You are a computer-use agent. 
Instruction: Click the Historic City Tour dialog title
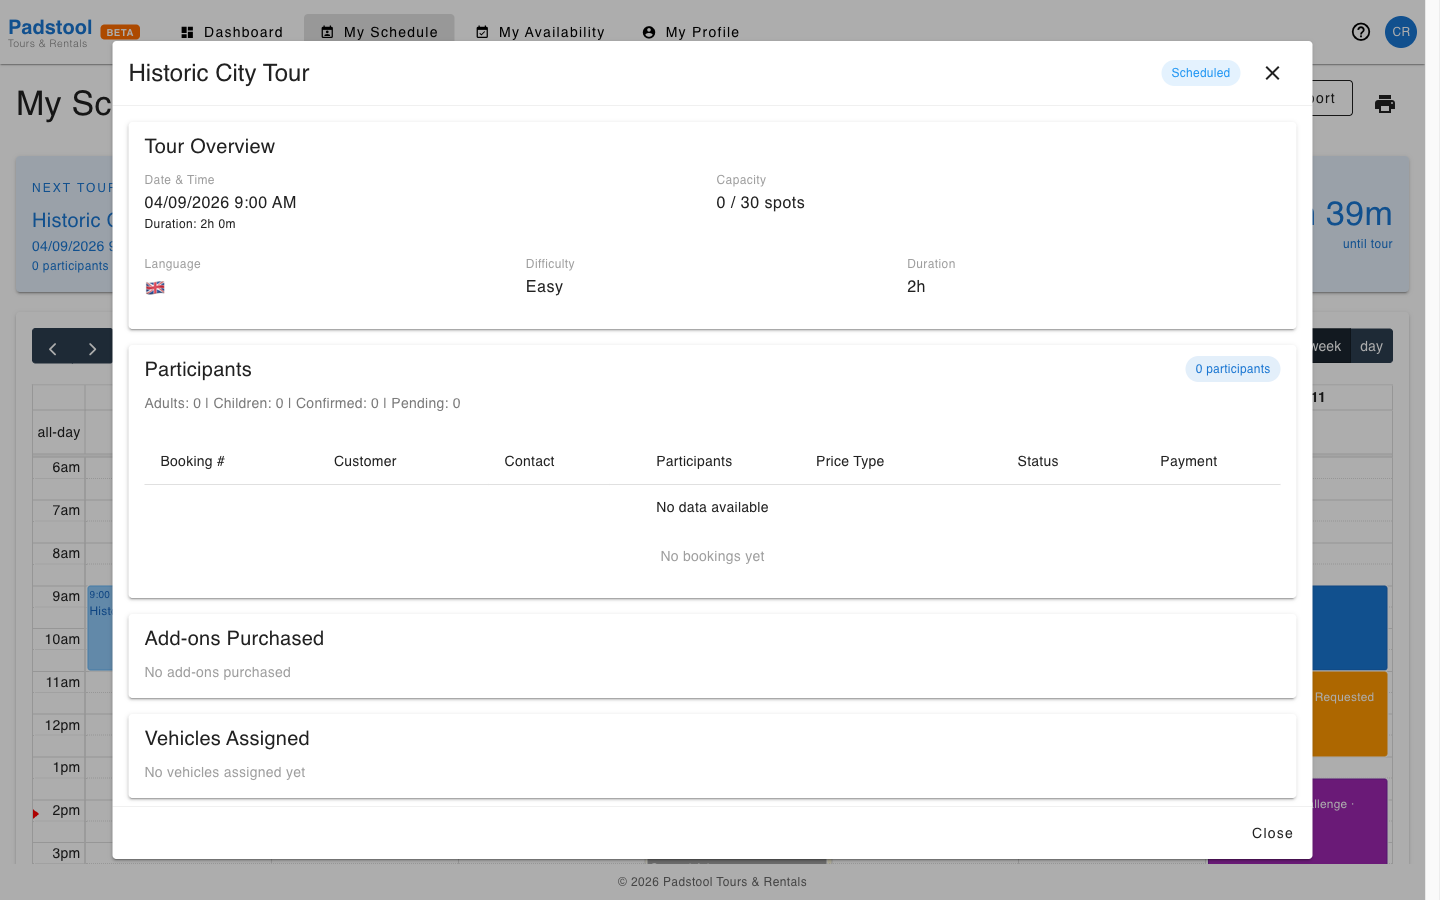pyautogui.click(x=219, y=73)
